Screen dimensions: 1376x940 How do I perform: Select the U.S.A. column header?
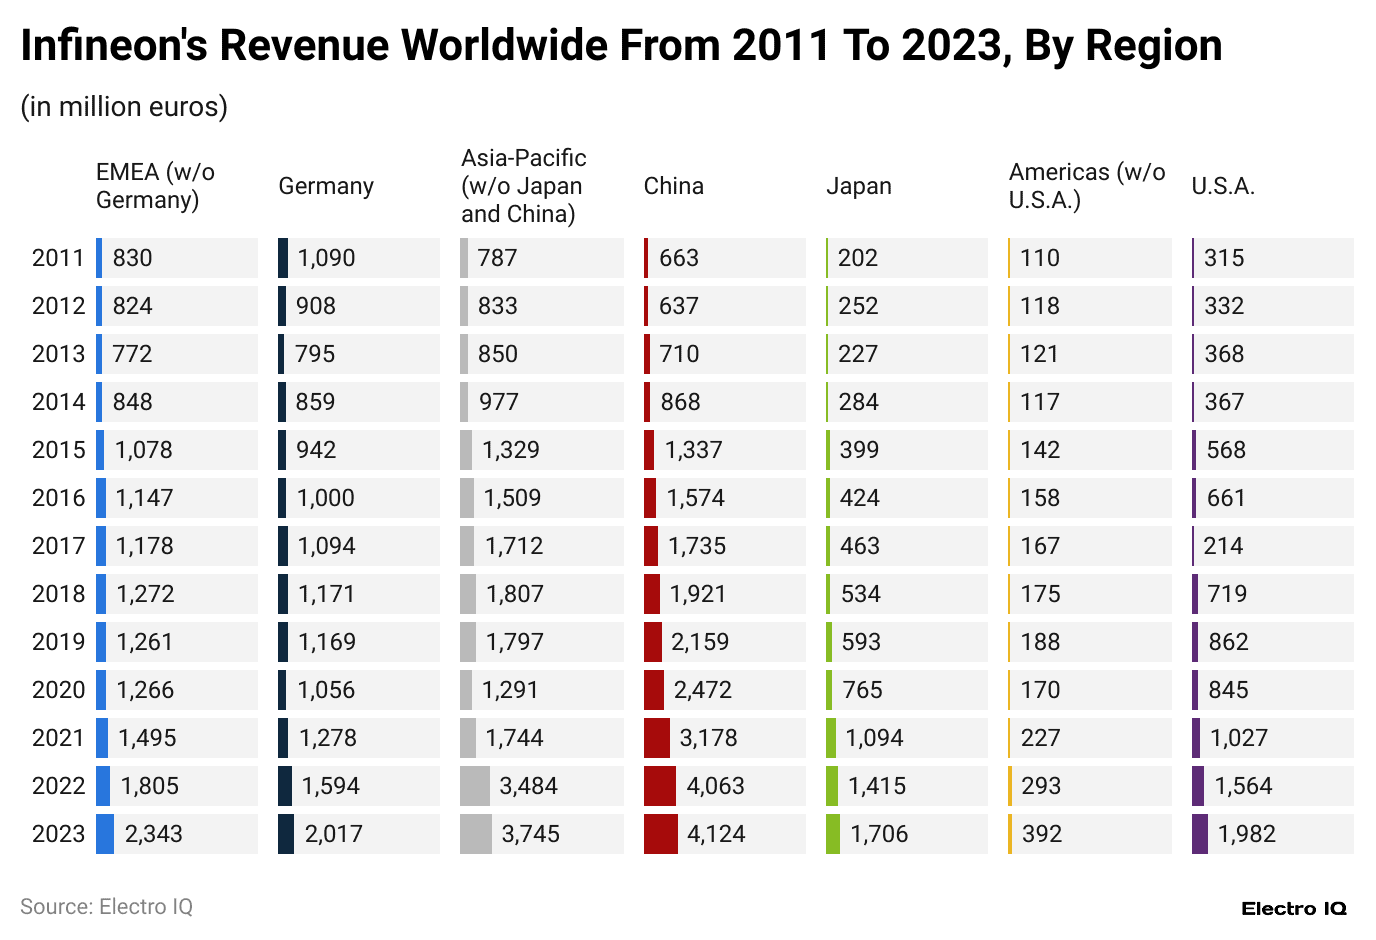click(x=1223, y=186)
